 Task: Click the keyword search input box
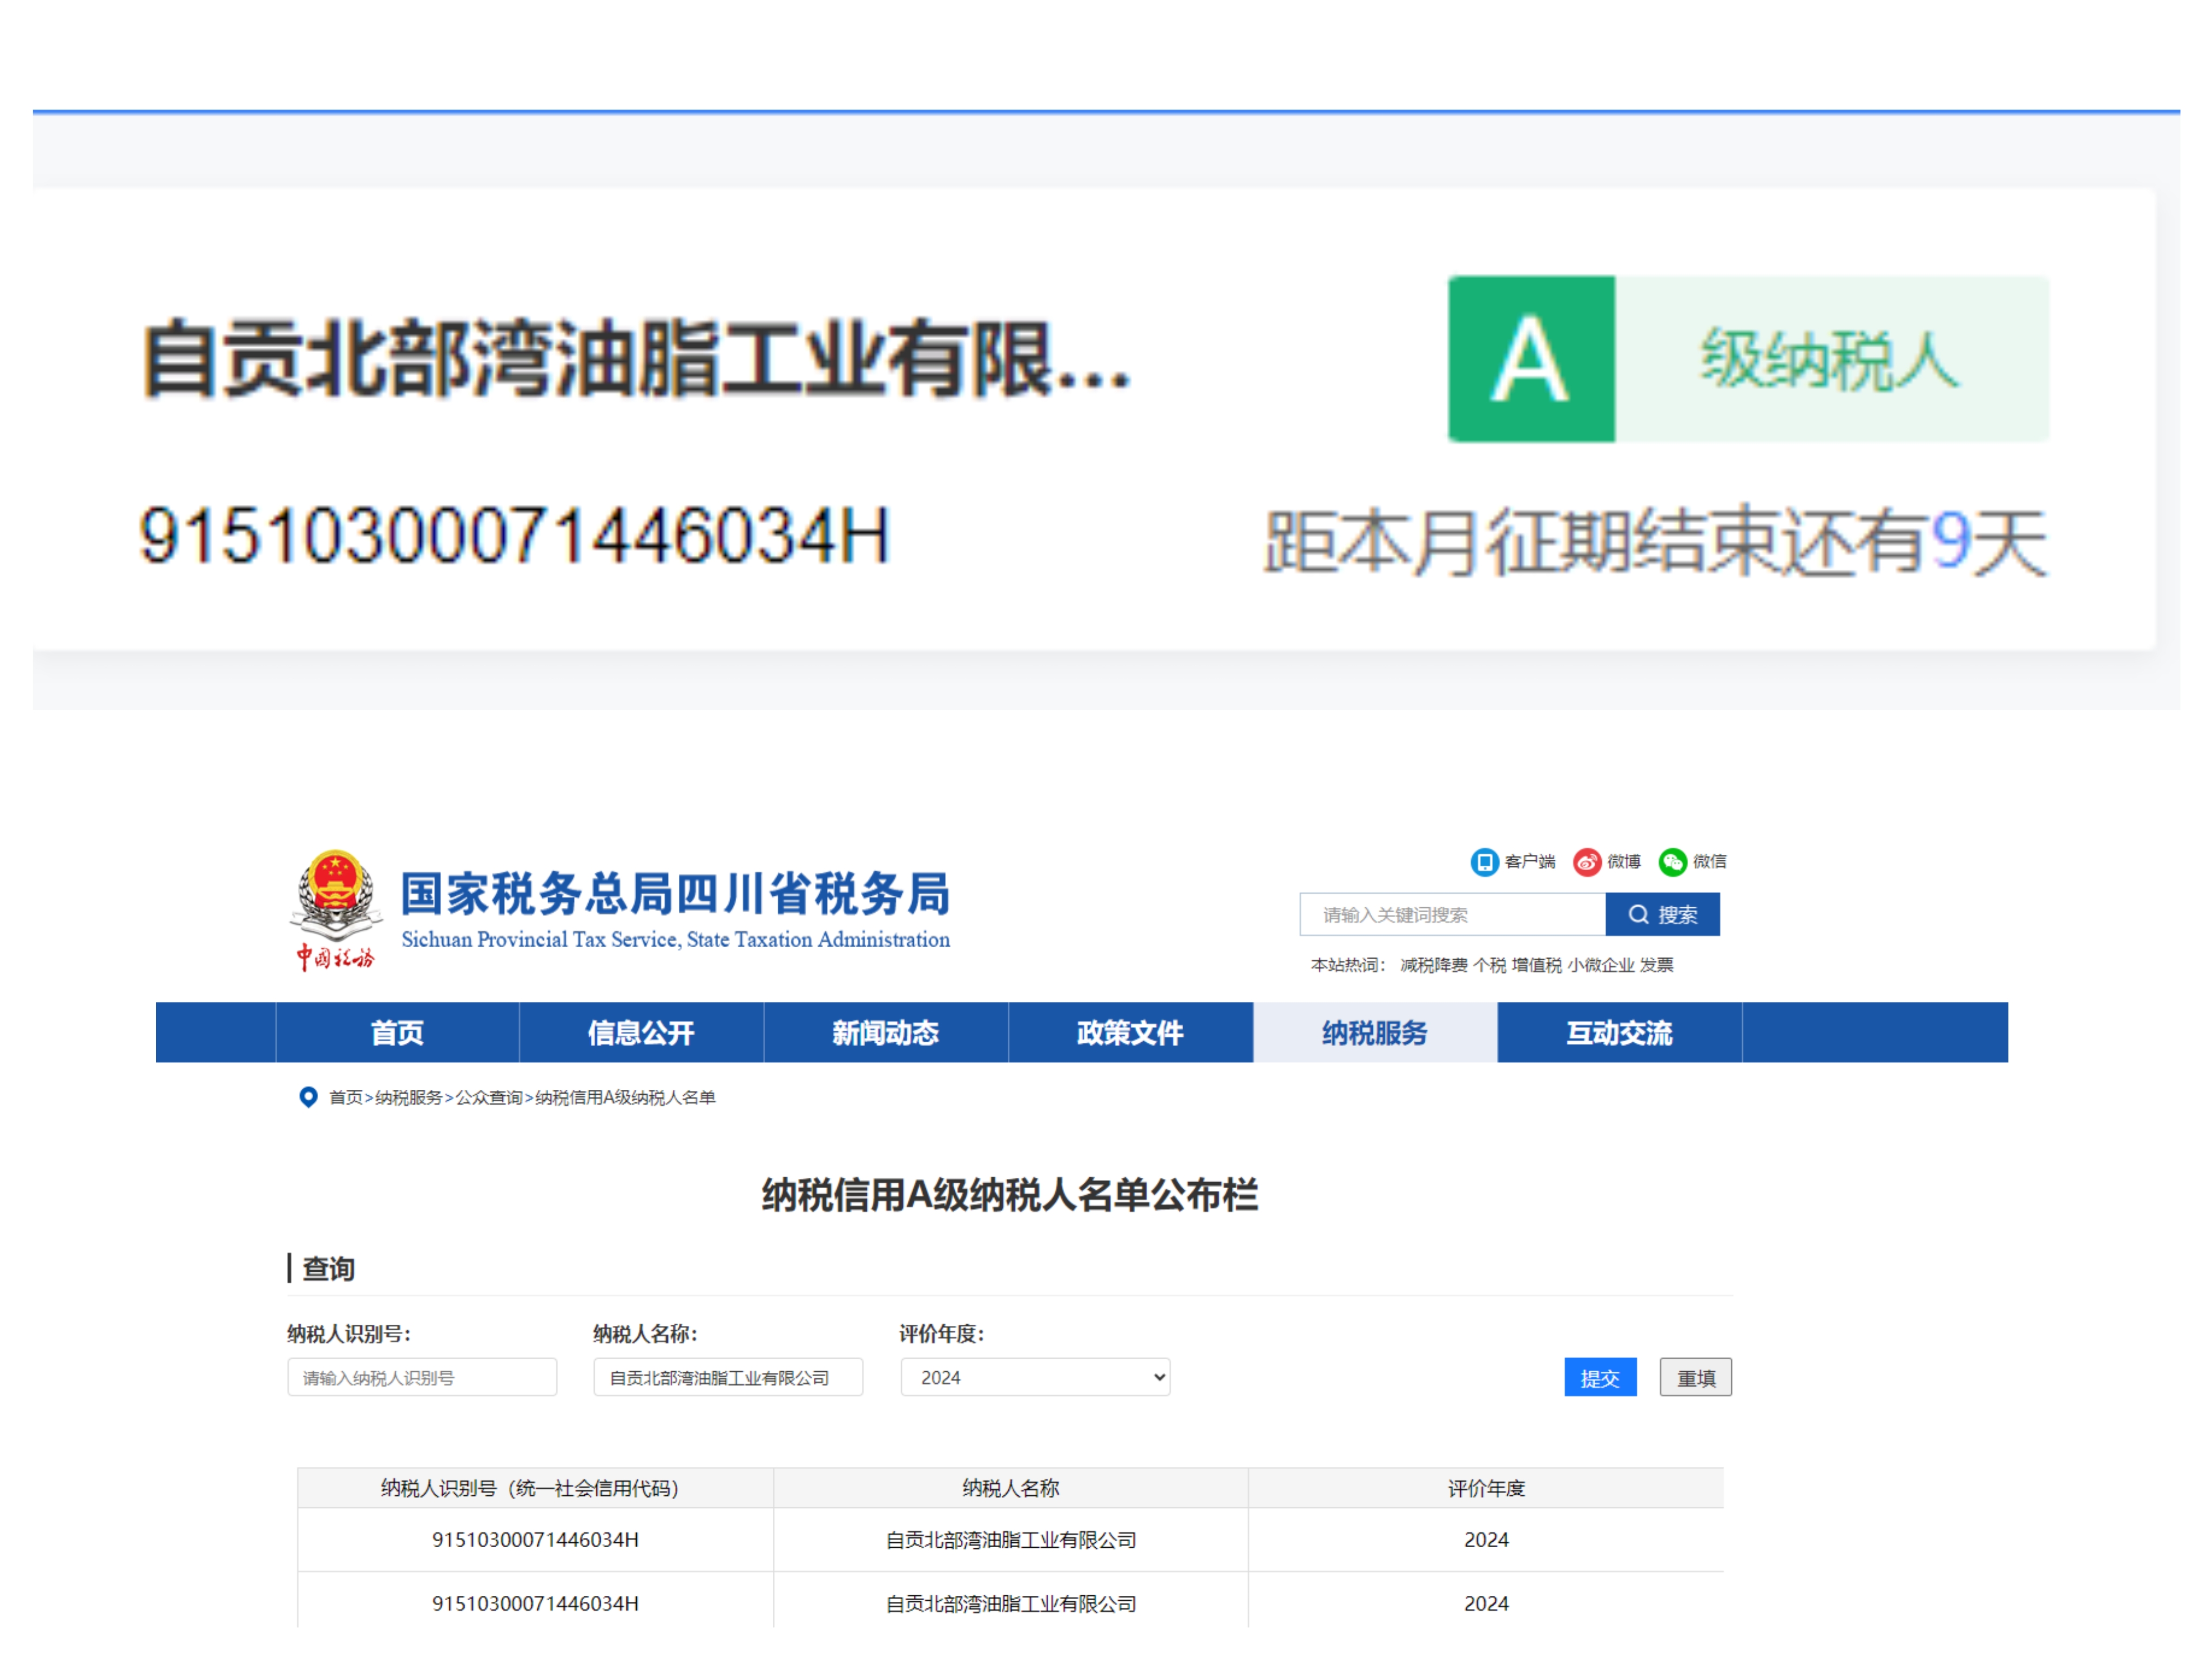tap(1452, 914)
